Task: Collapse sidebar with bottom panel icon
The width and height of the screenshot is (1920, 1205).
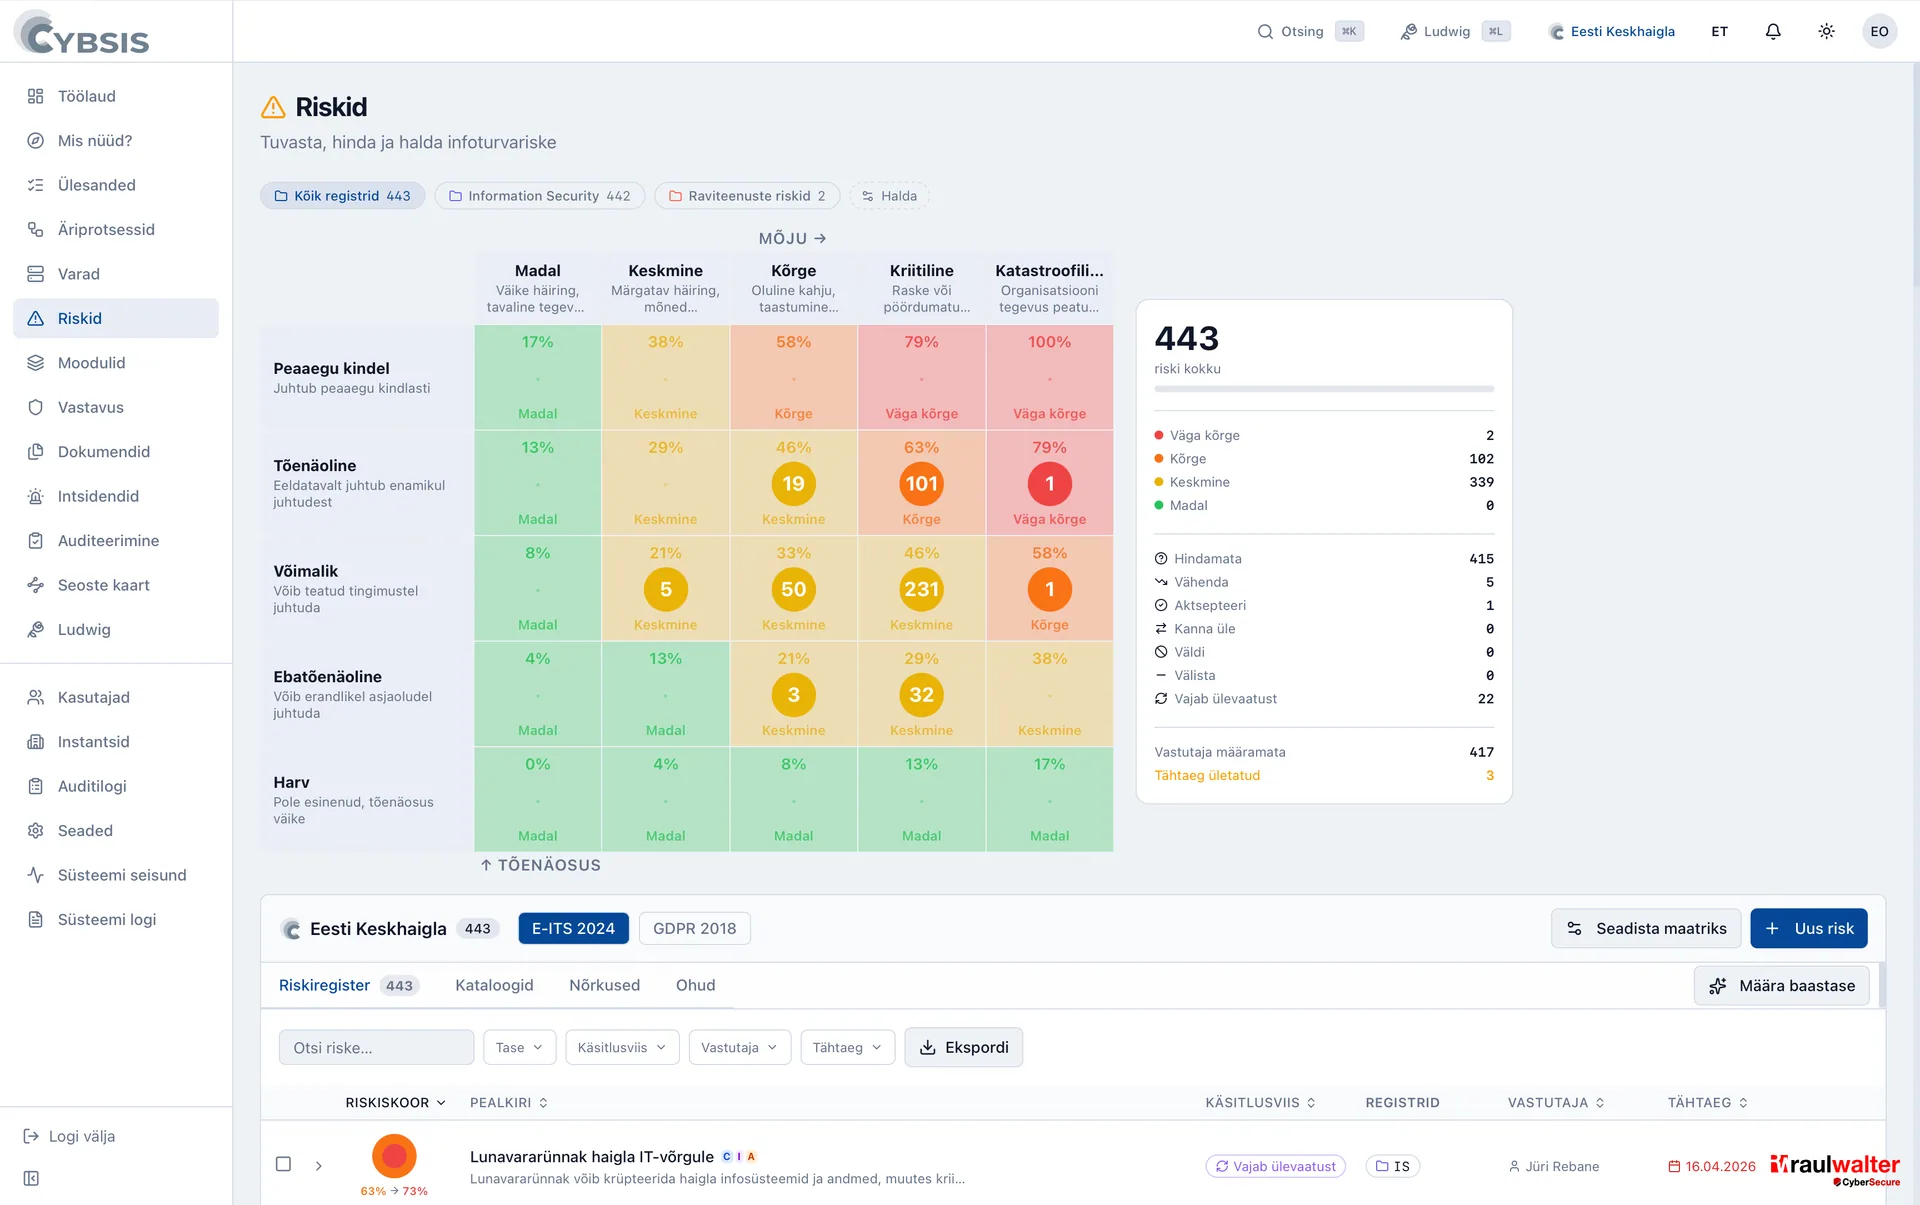Action: pyautogui.click(x=31, y=1178)
